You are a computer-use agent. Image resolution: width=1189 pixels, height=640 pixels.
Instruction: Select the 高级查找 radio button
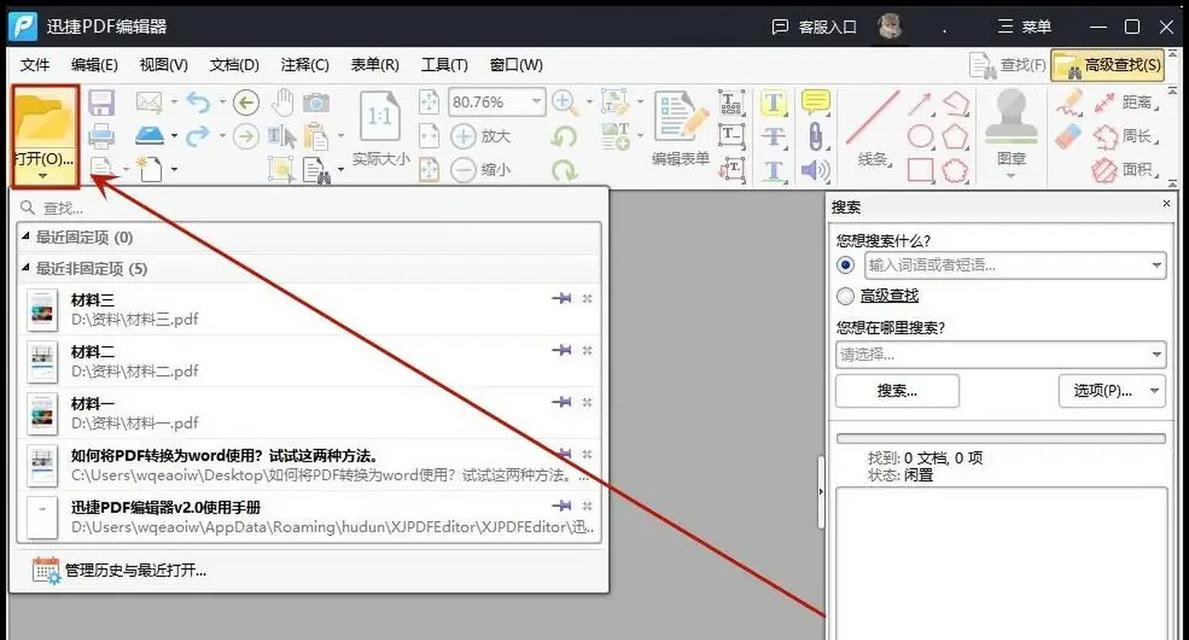pos(845,296)
